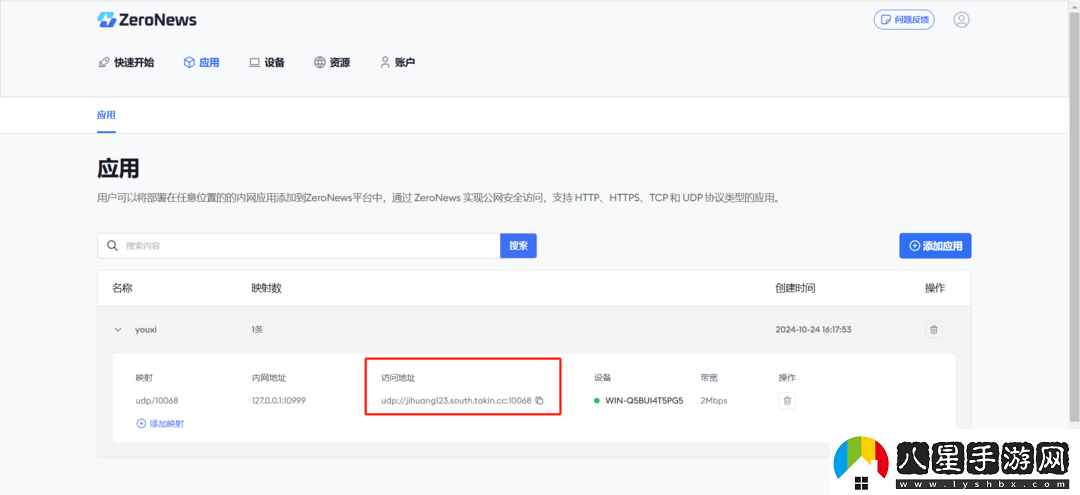Image resolution: width=1080 pixels, height=495 pixels.
Task: Open the 资源 menu
Action: (x=332, y=62)
